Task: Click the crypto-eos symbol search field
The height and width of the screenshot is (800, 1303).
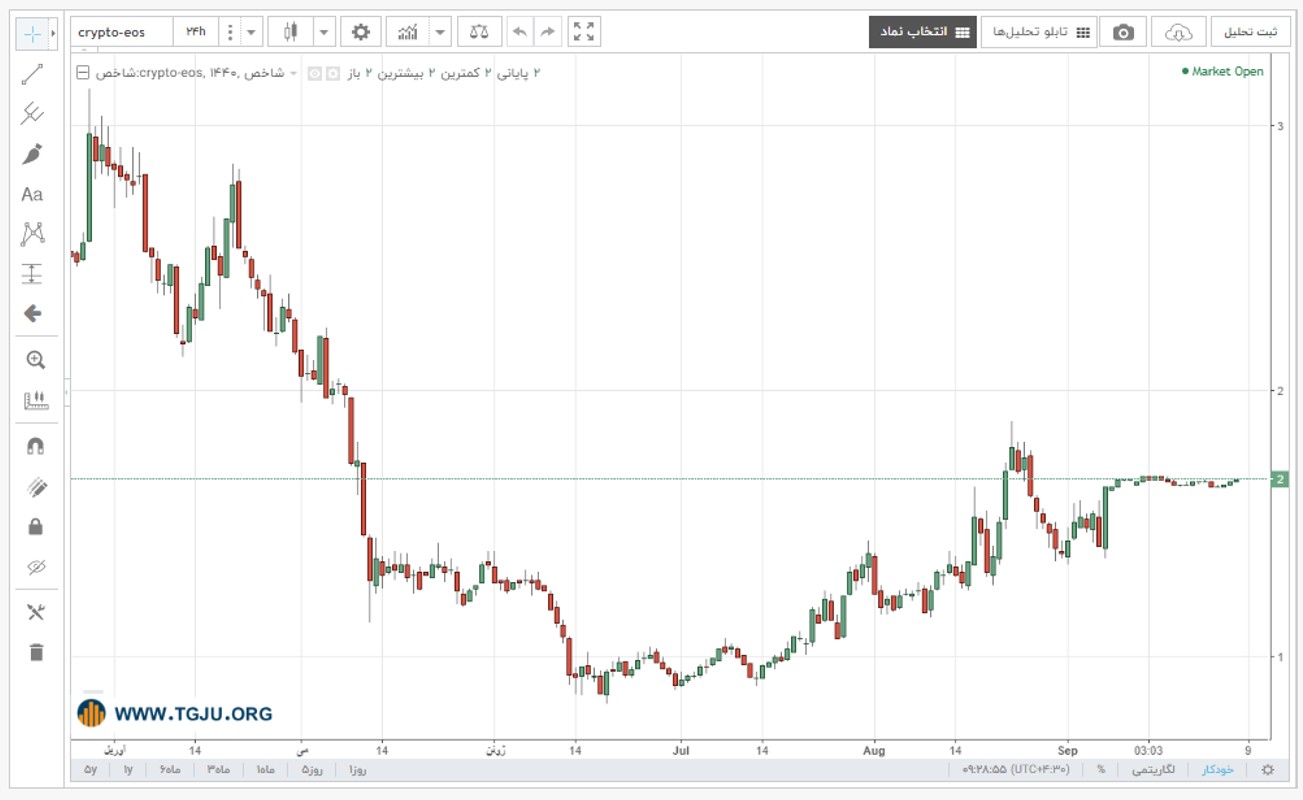Action: (122, 32)
